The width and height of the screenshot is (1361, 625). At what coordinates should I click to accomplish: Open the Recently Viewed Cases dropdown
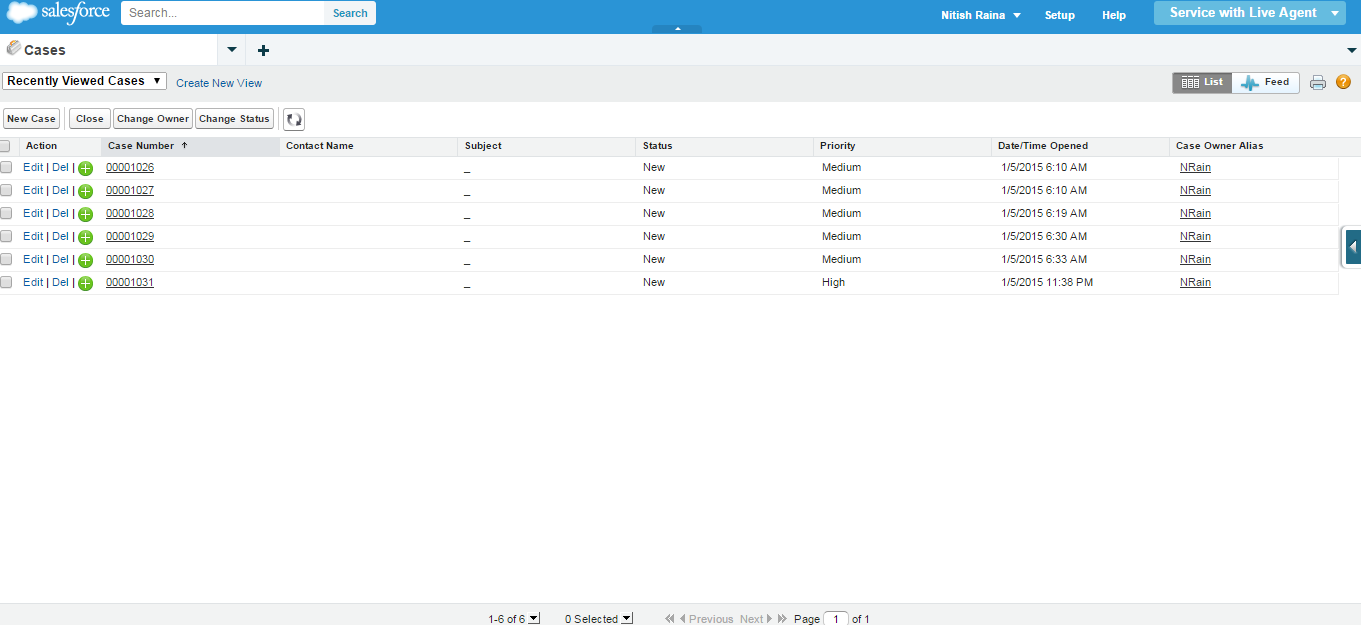tap(84, 81)
